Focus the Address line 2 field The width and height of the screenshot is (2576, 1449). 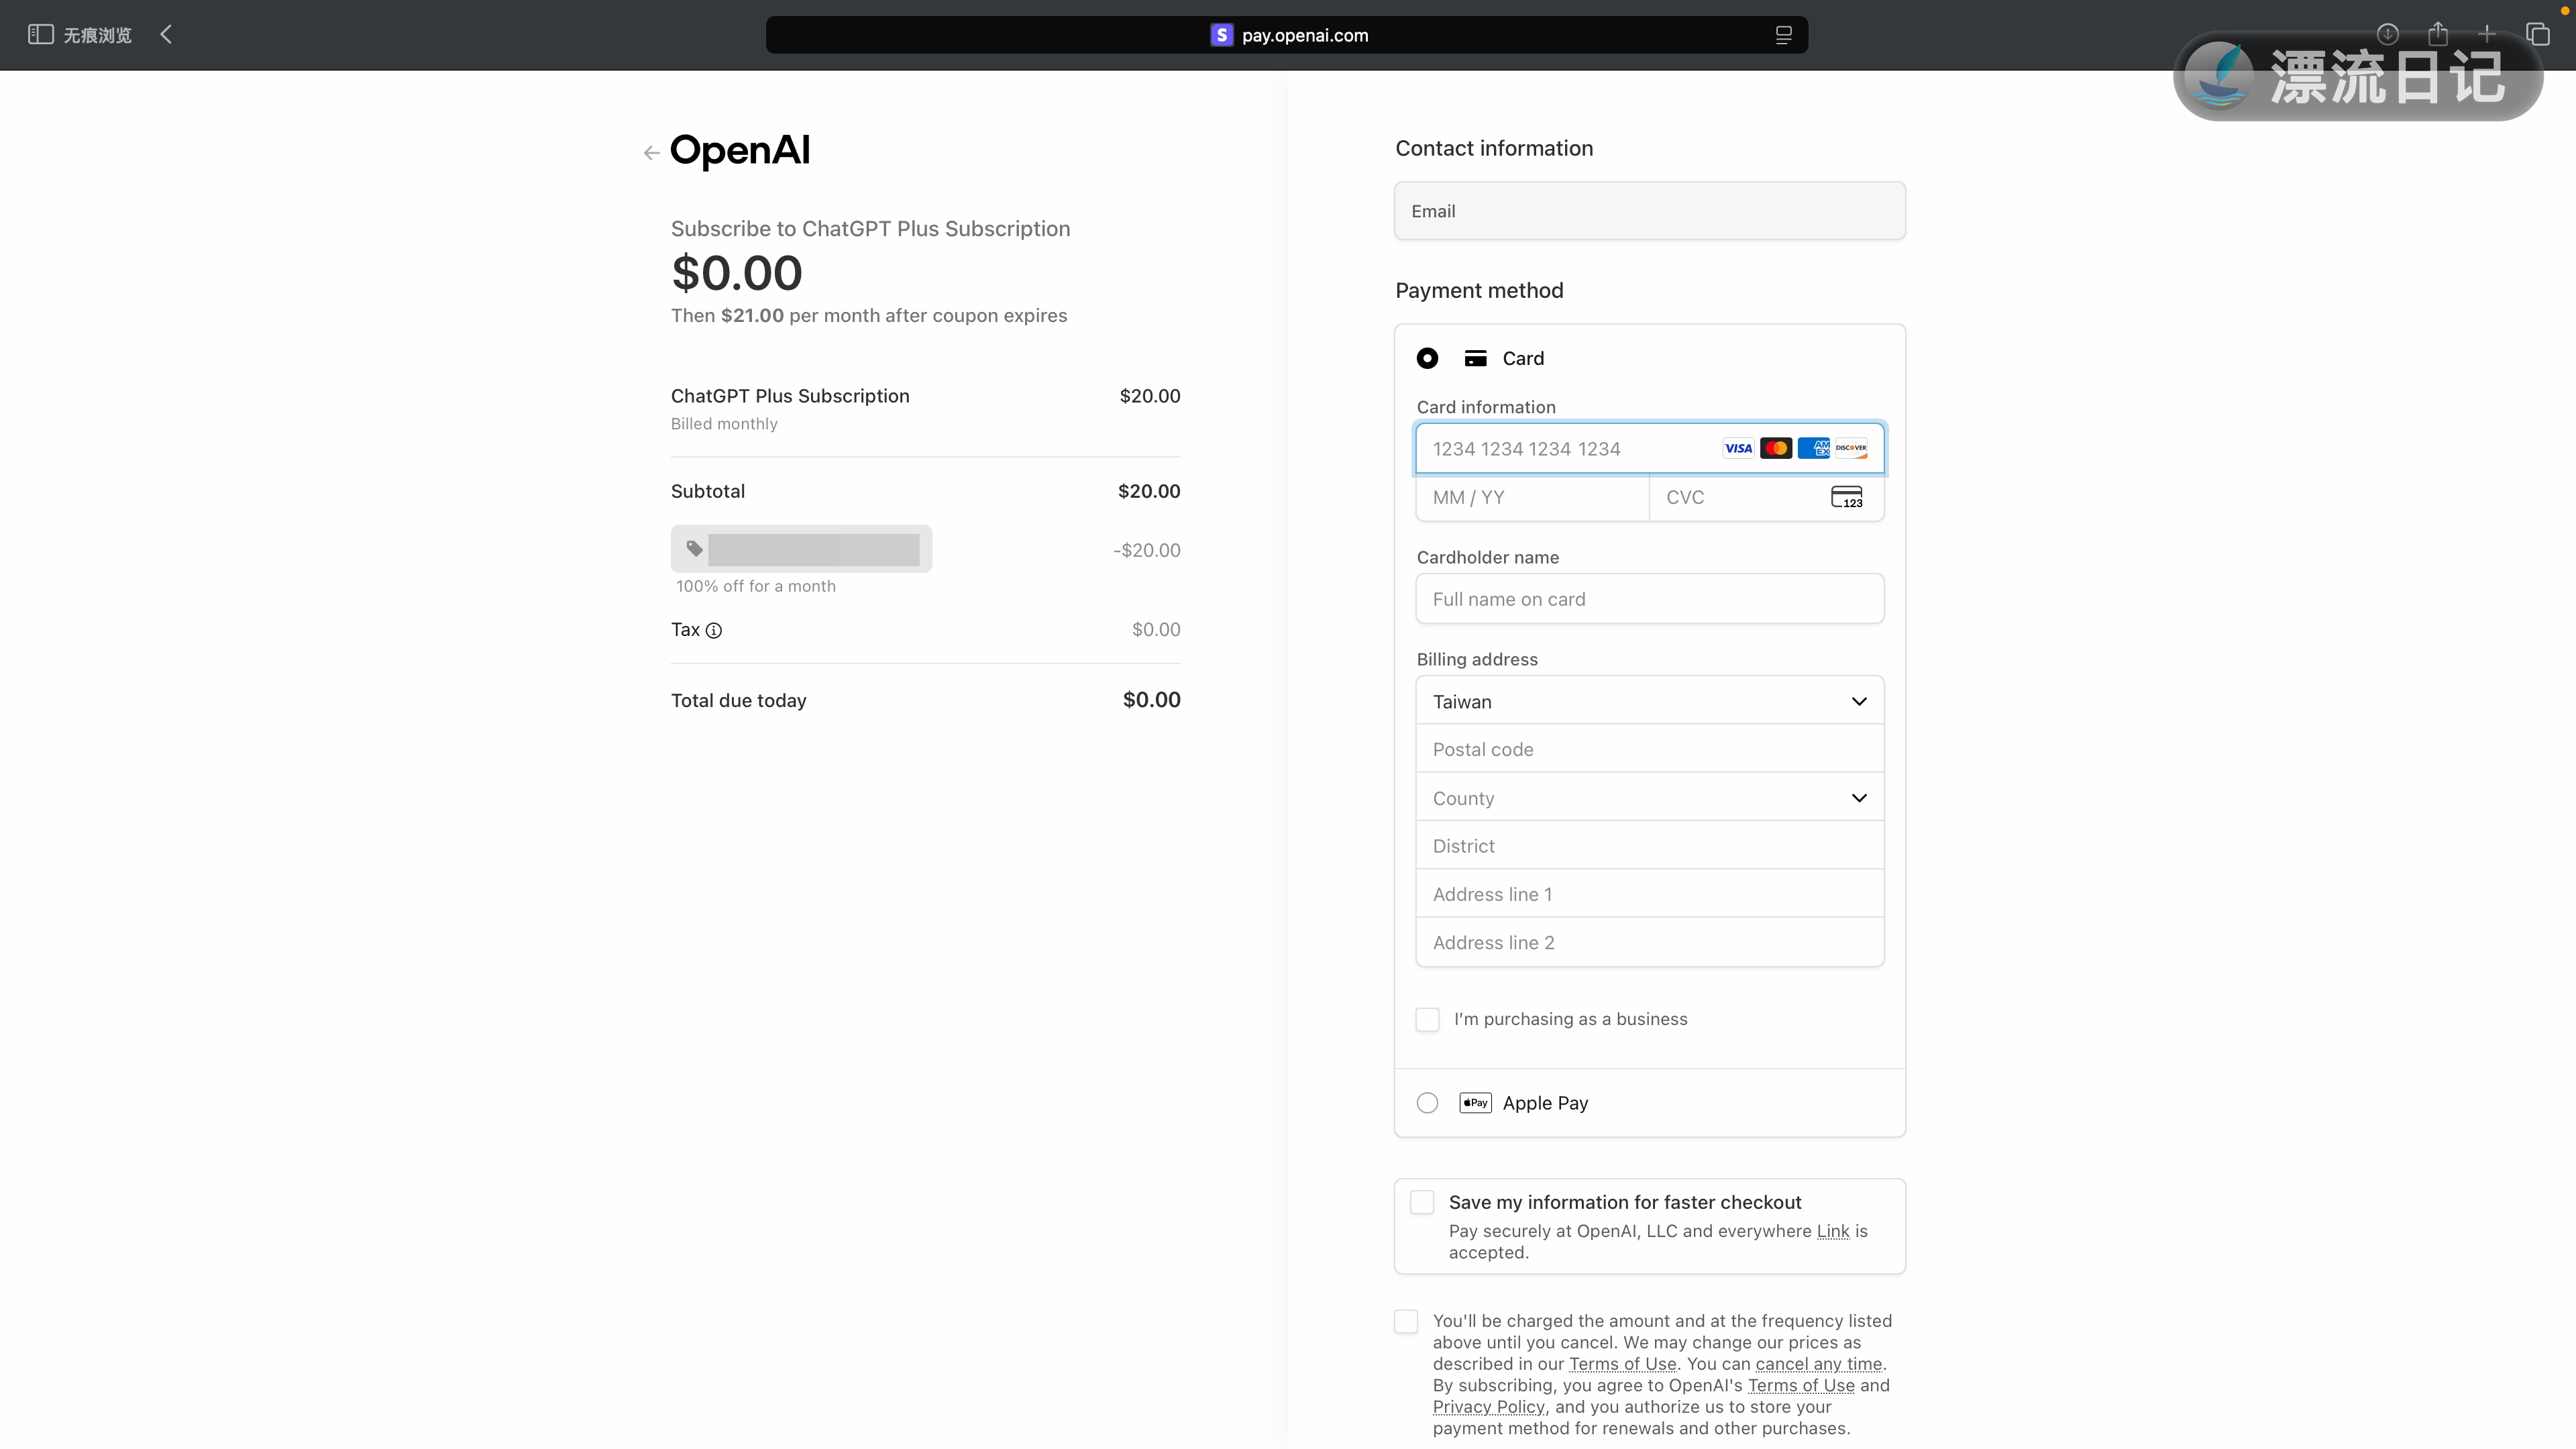[1650, 942]
